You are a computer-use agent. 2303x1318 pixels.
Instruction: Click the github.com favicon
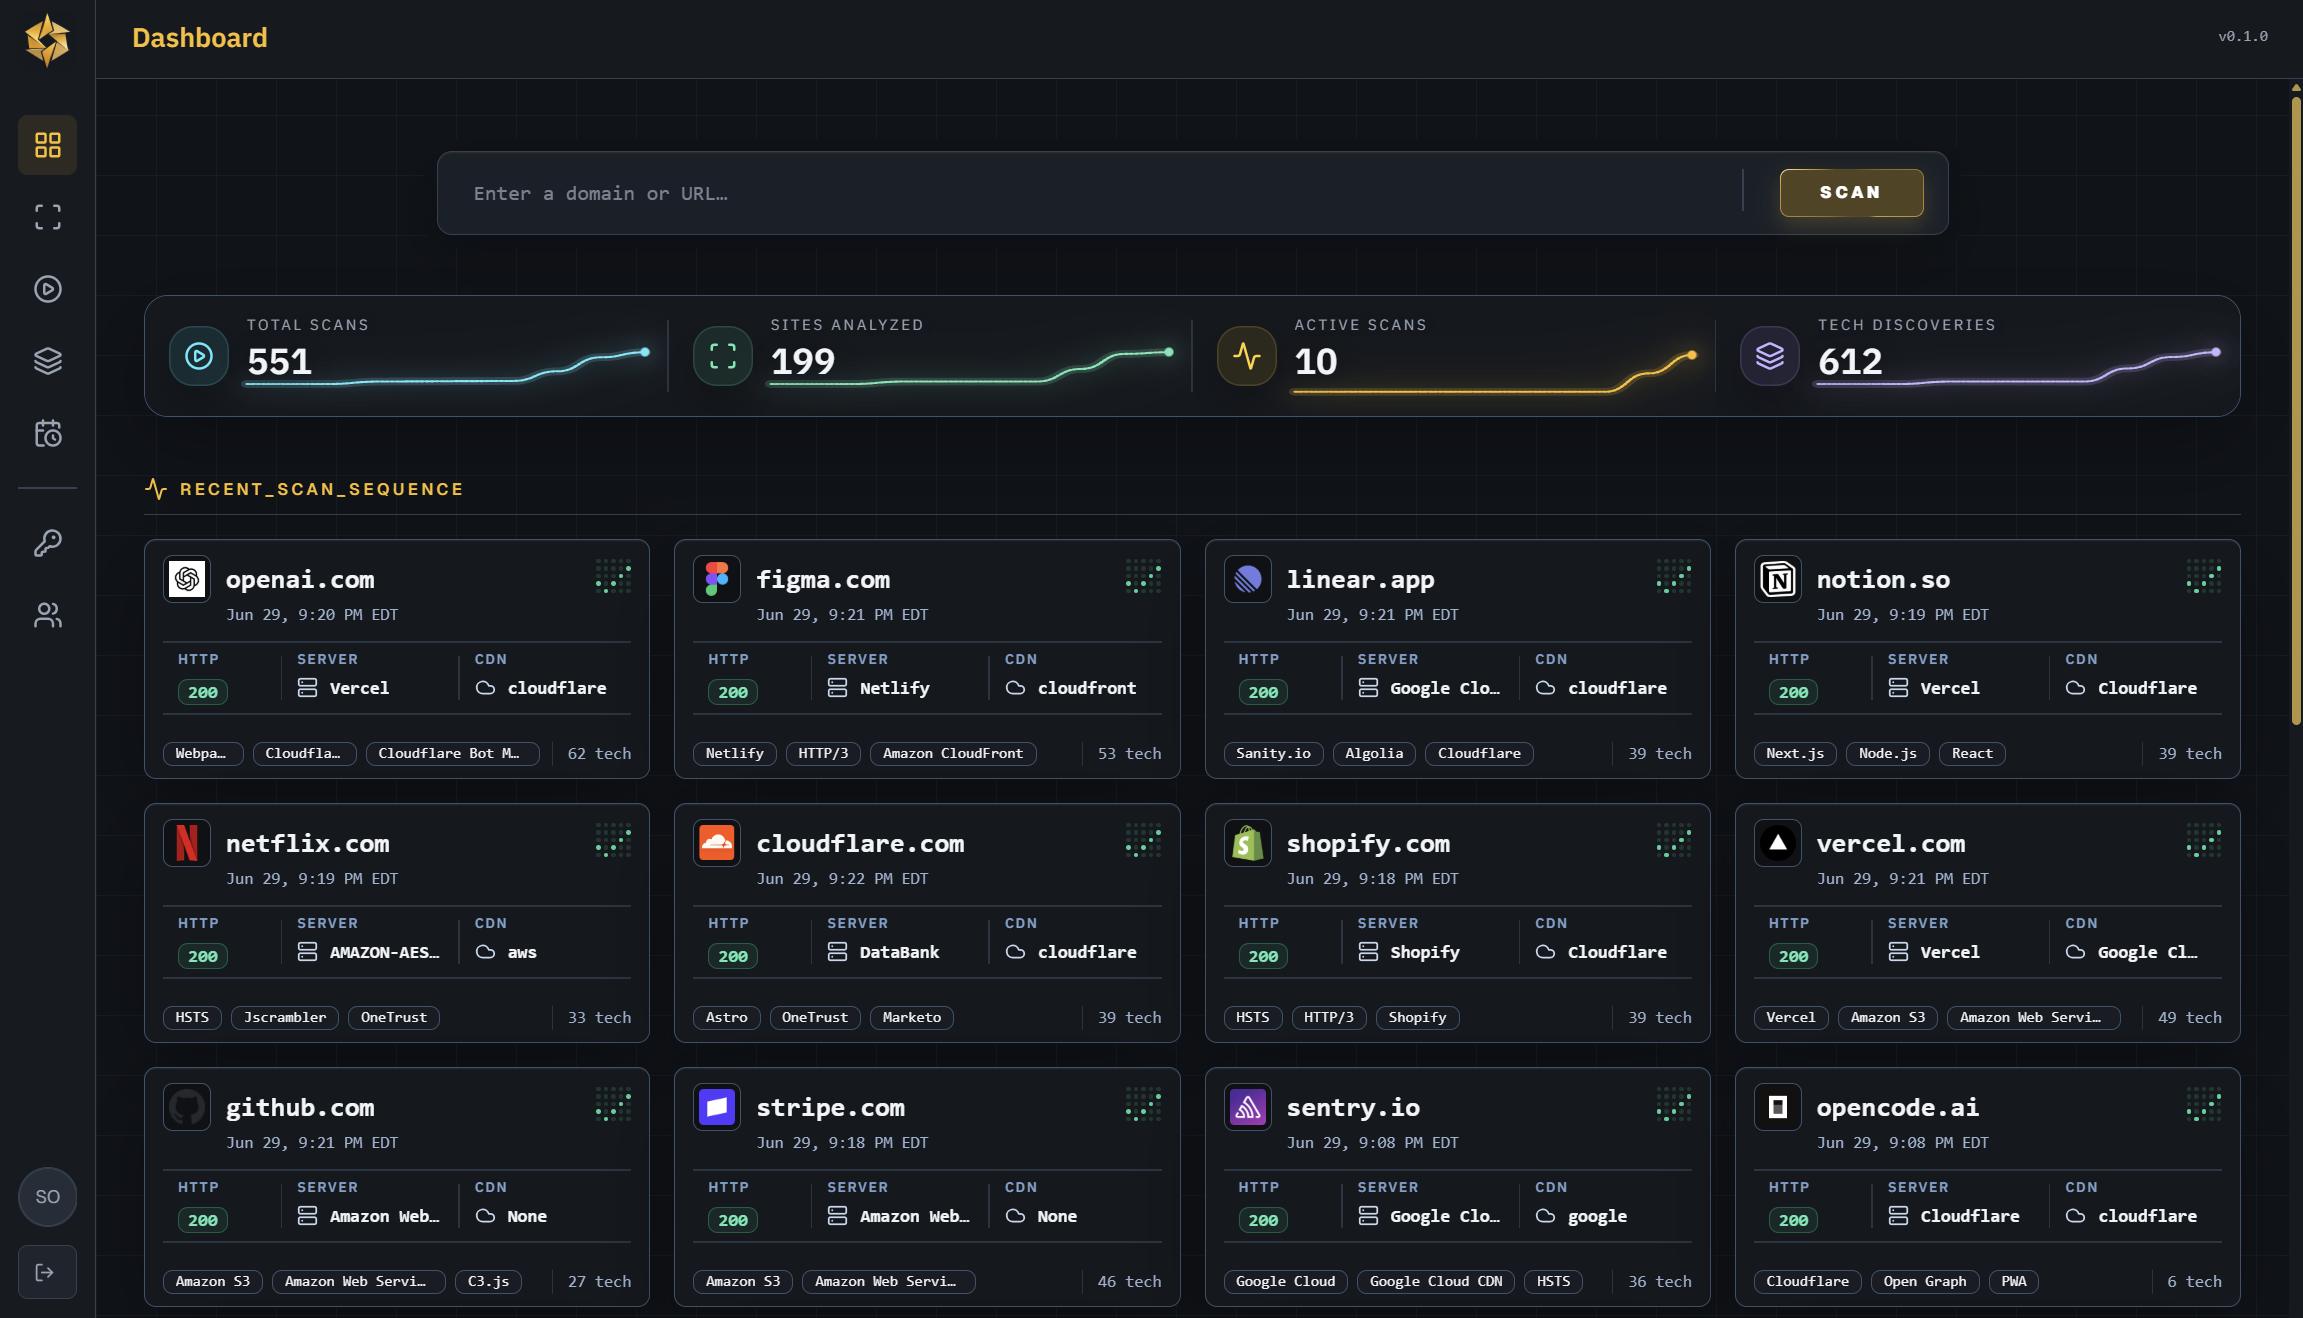coord(187,1107)
